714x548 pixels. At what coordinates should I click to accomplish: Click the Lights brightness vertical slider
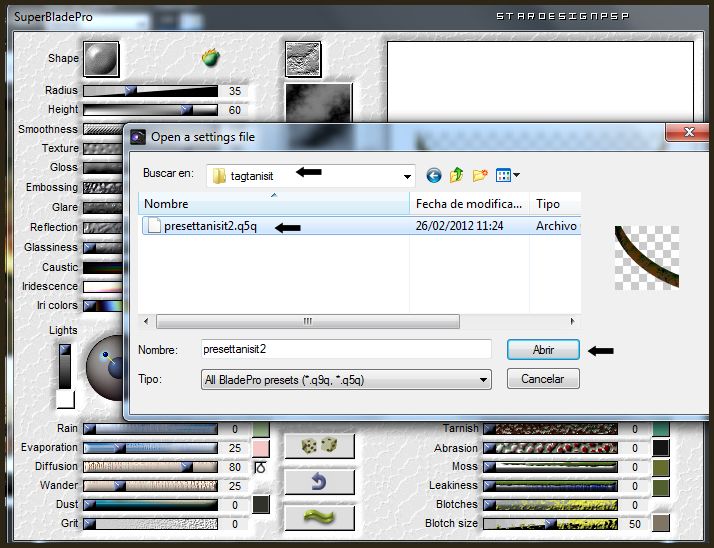[65, 367]
